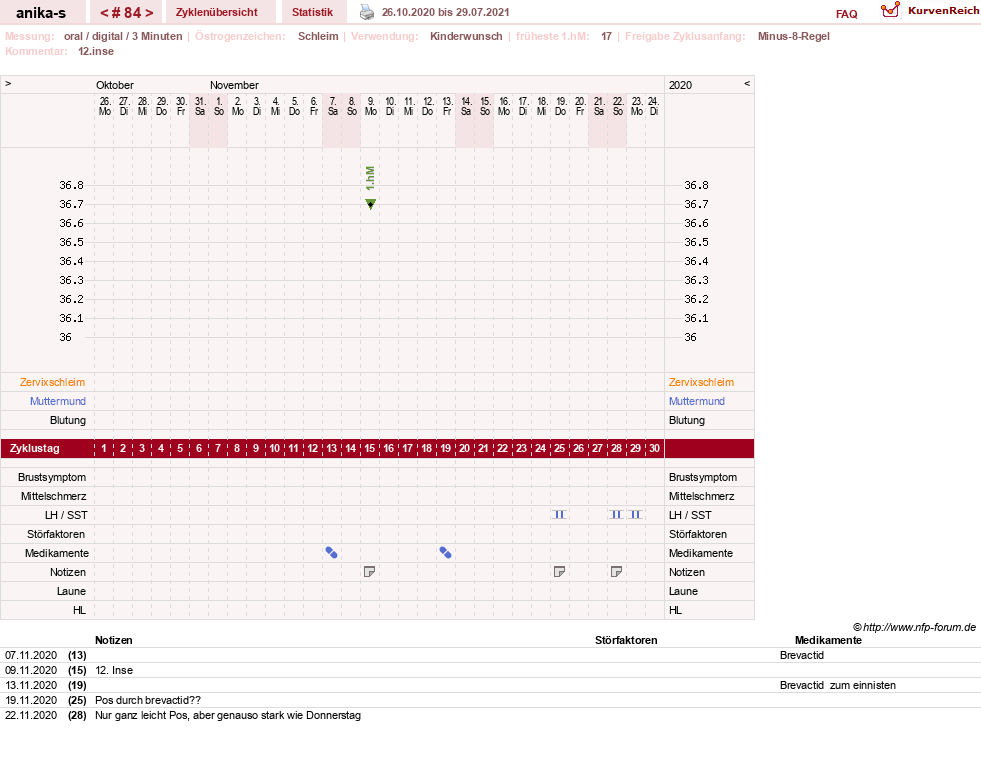Image resolution: width=981 pixels, height=759 pixels.
Task: Click the 22.11.2020 notes row date
Action: pyautogui.click(x=31, y=715)
